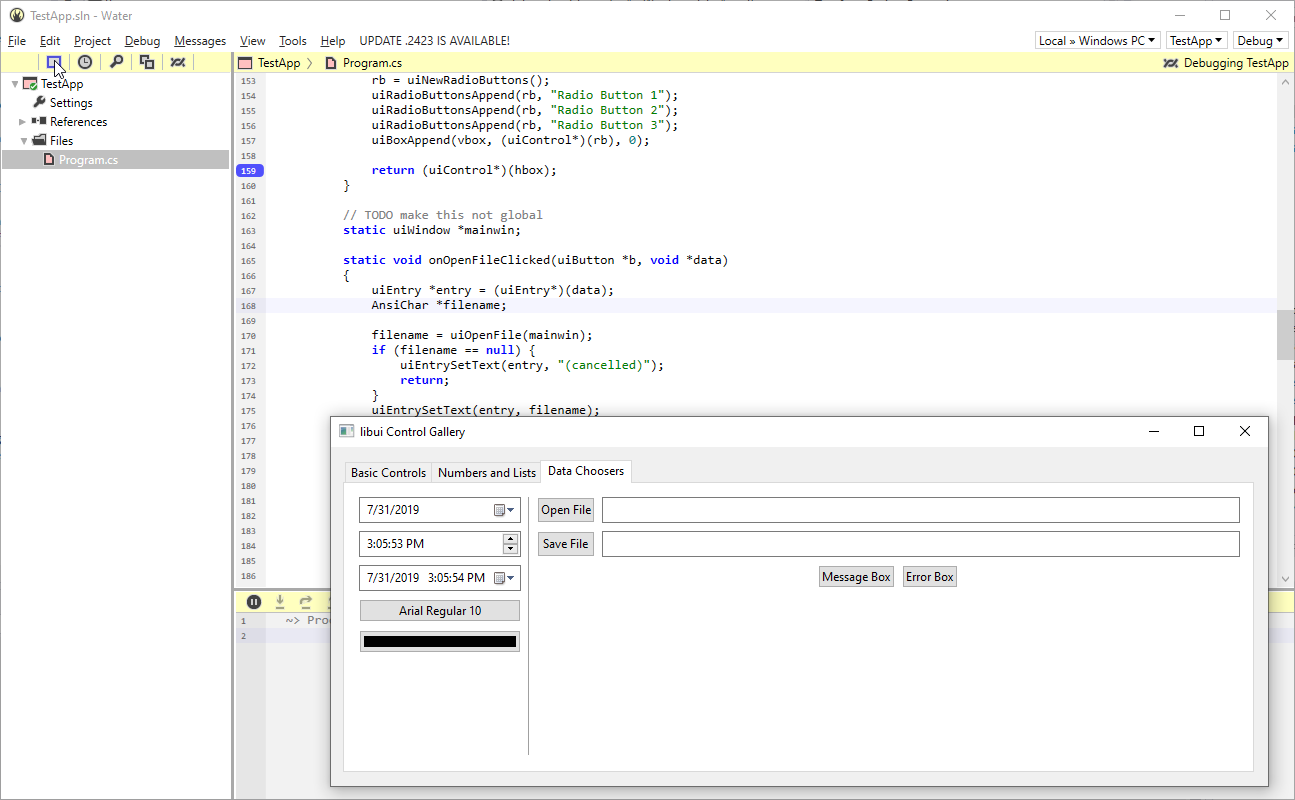Expand the References tree node
The image size is (1295, 800).
pyautogui.click(x=23, y=122)
